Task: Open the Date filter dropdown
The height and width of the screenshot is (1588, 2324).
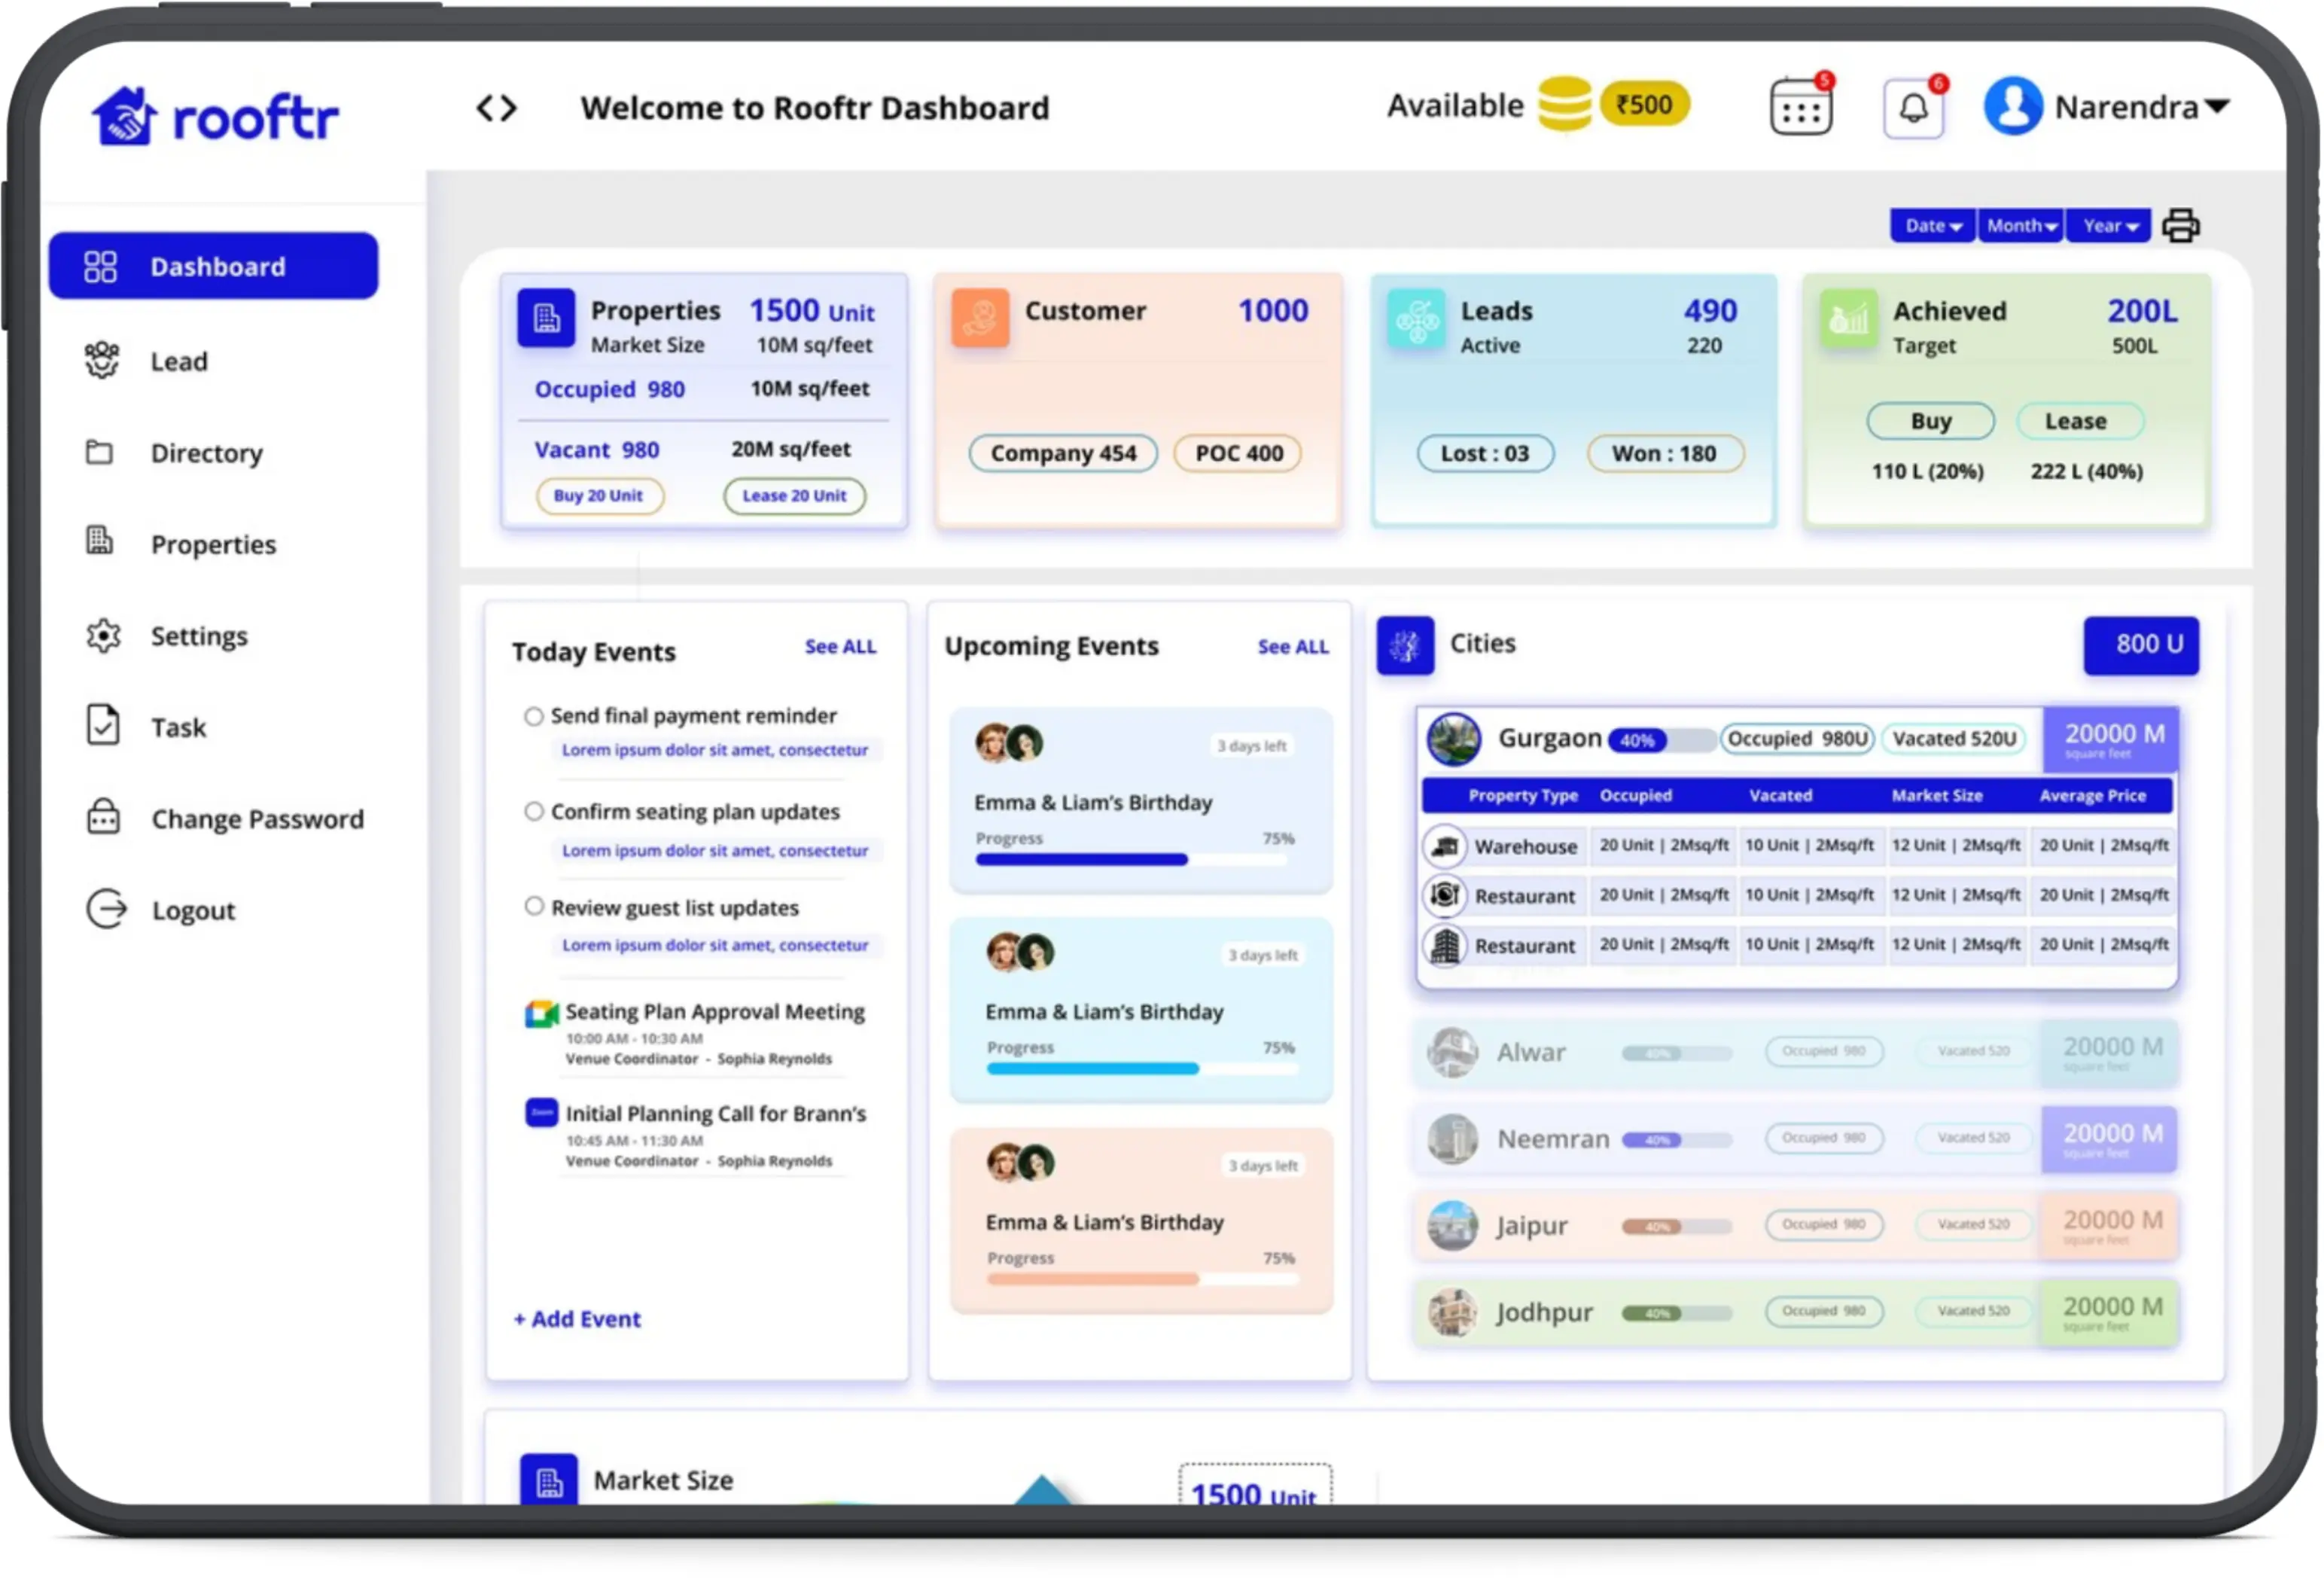Action: [x=1932, y=226]
